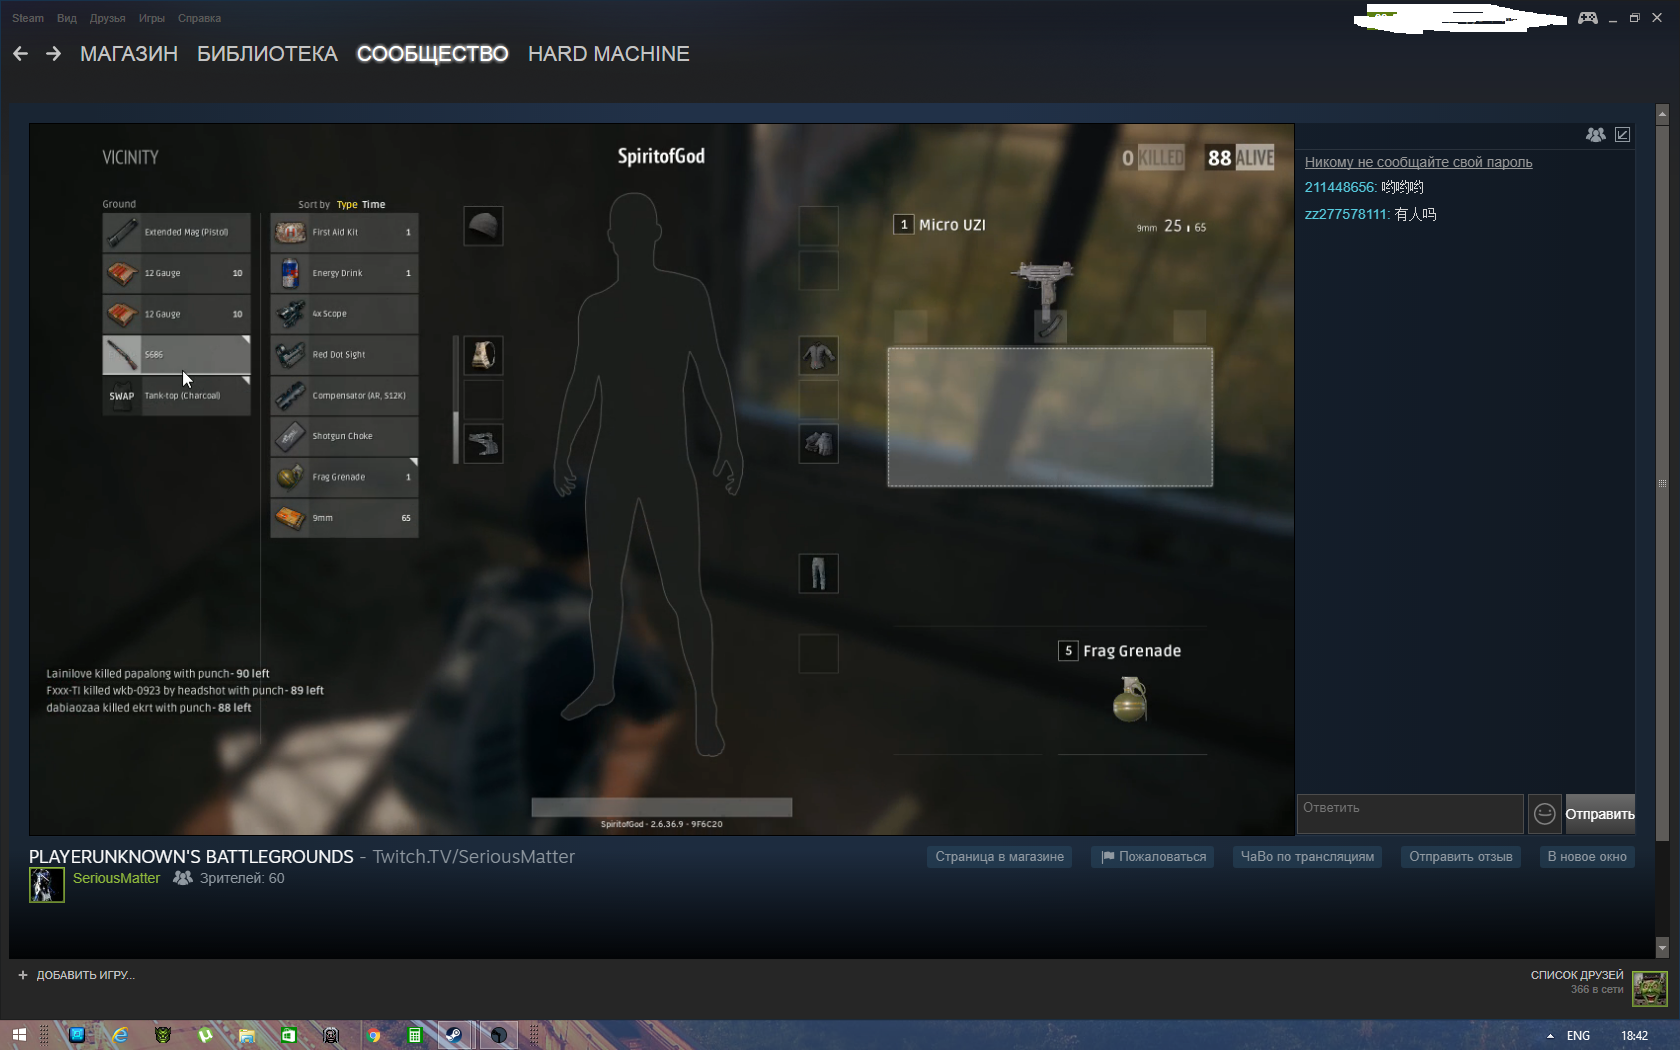Open SeriousMatter's avatar picture
The image size is (1680, 1050).
click(x=47, y=885)
